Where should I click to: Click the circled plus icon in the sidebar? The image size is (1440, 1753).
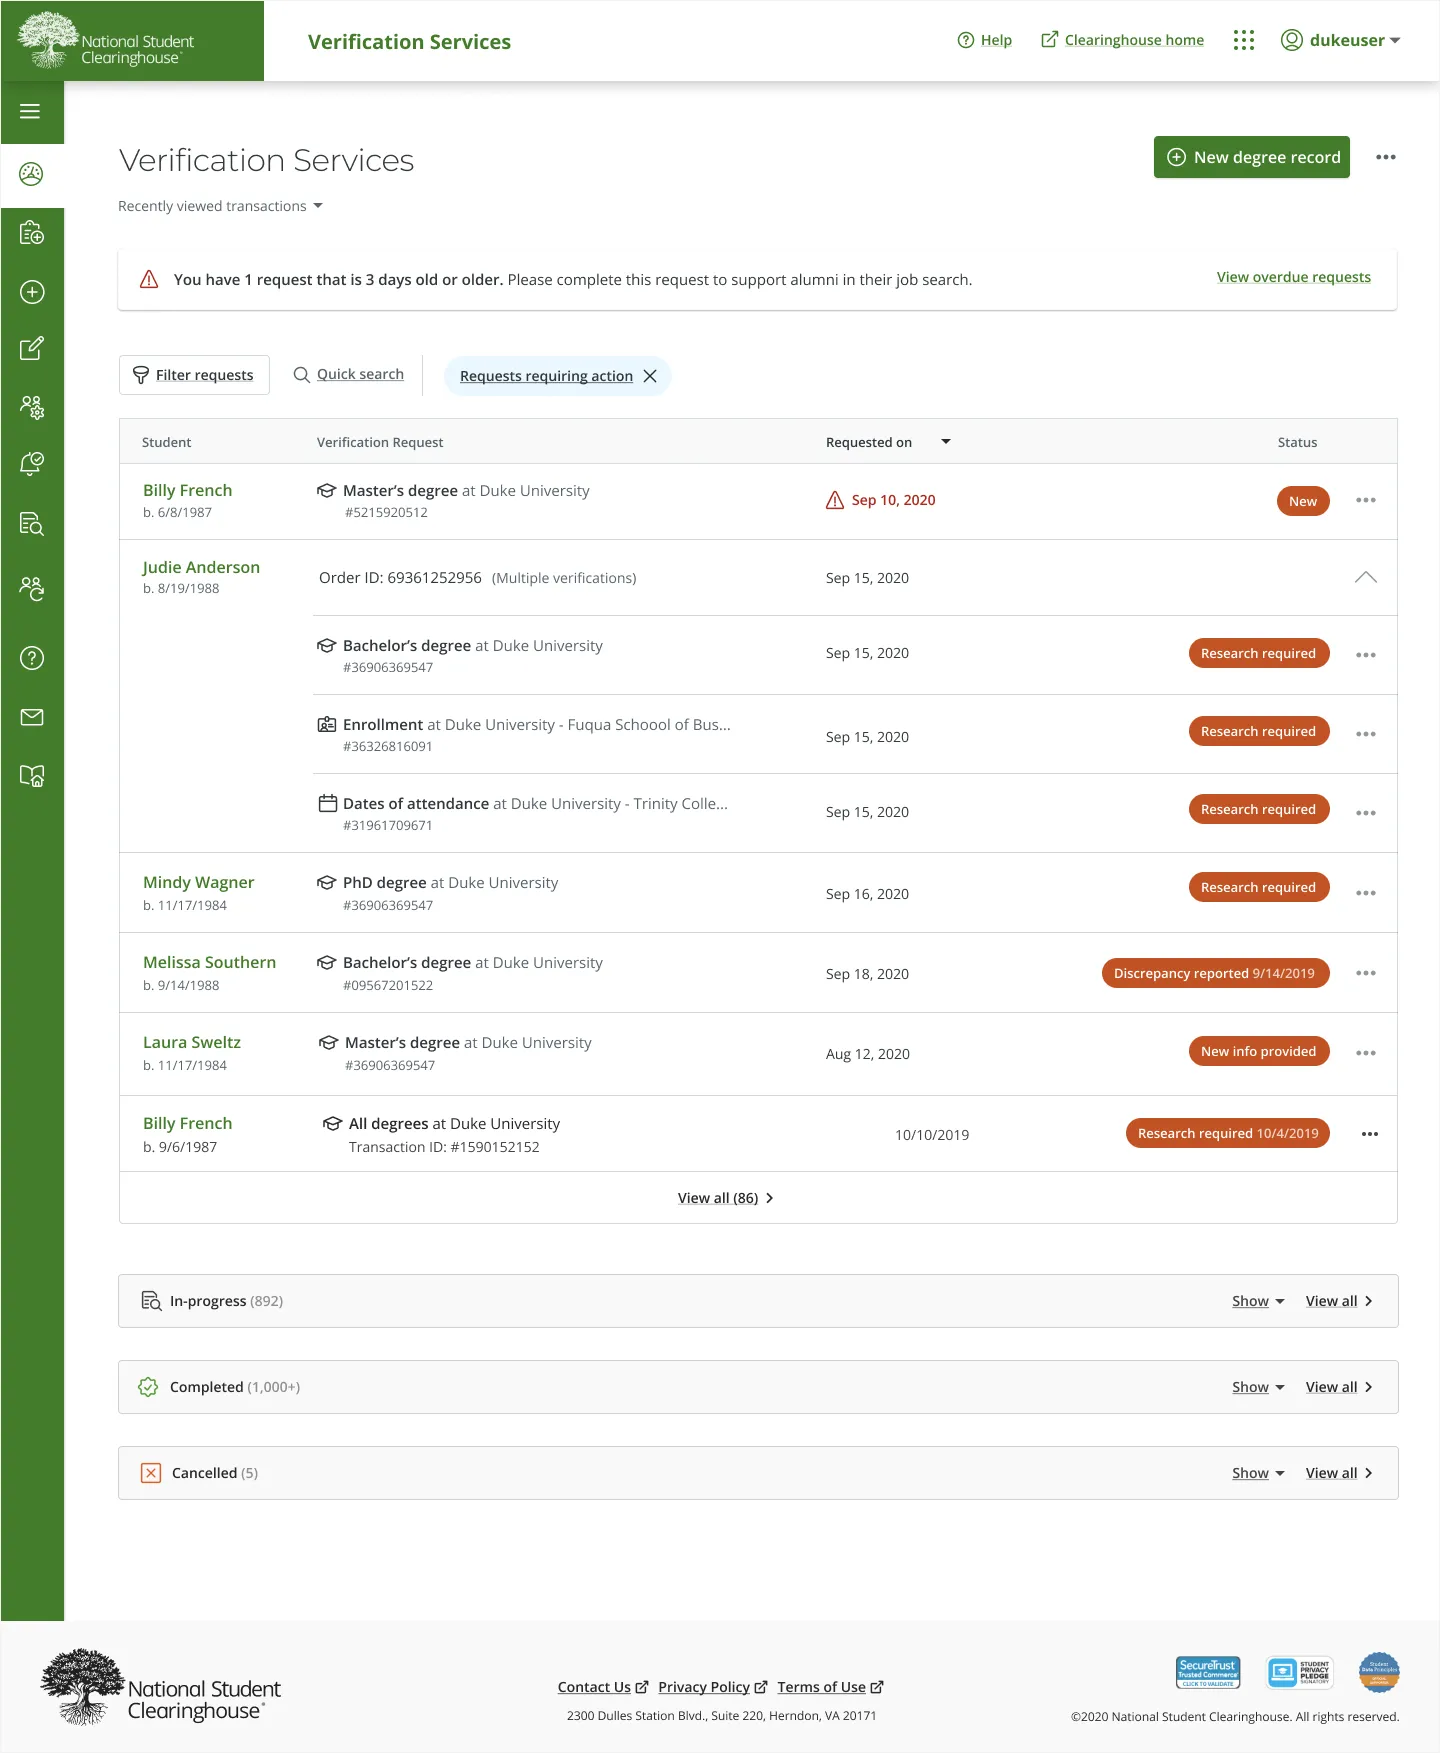(32, 292)
